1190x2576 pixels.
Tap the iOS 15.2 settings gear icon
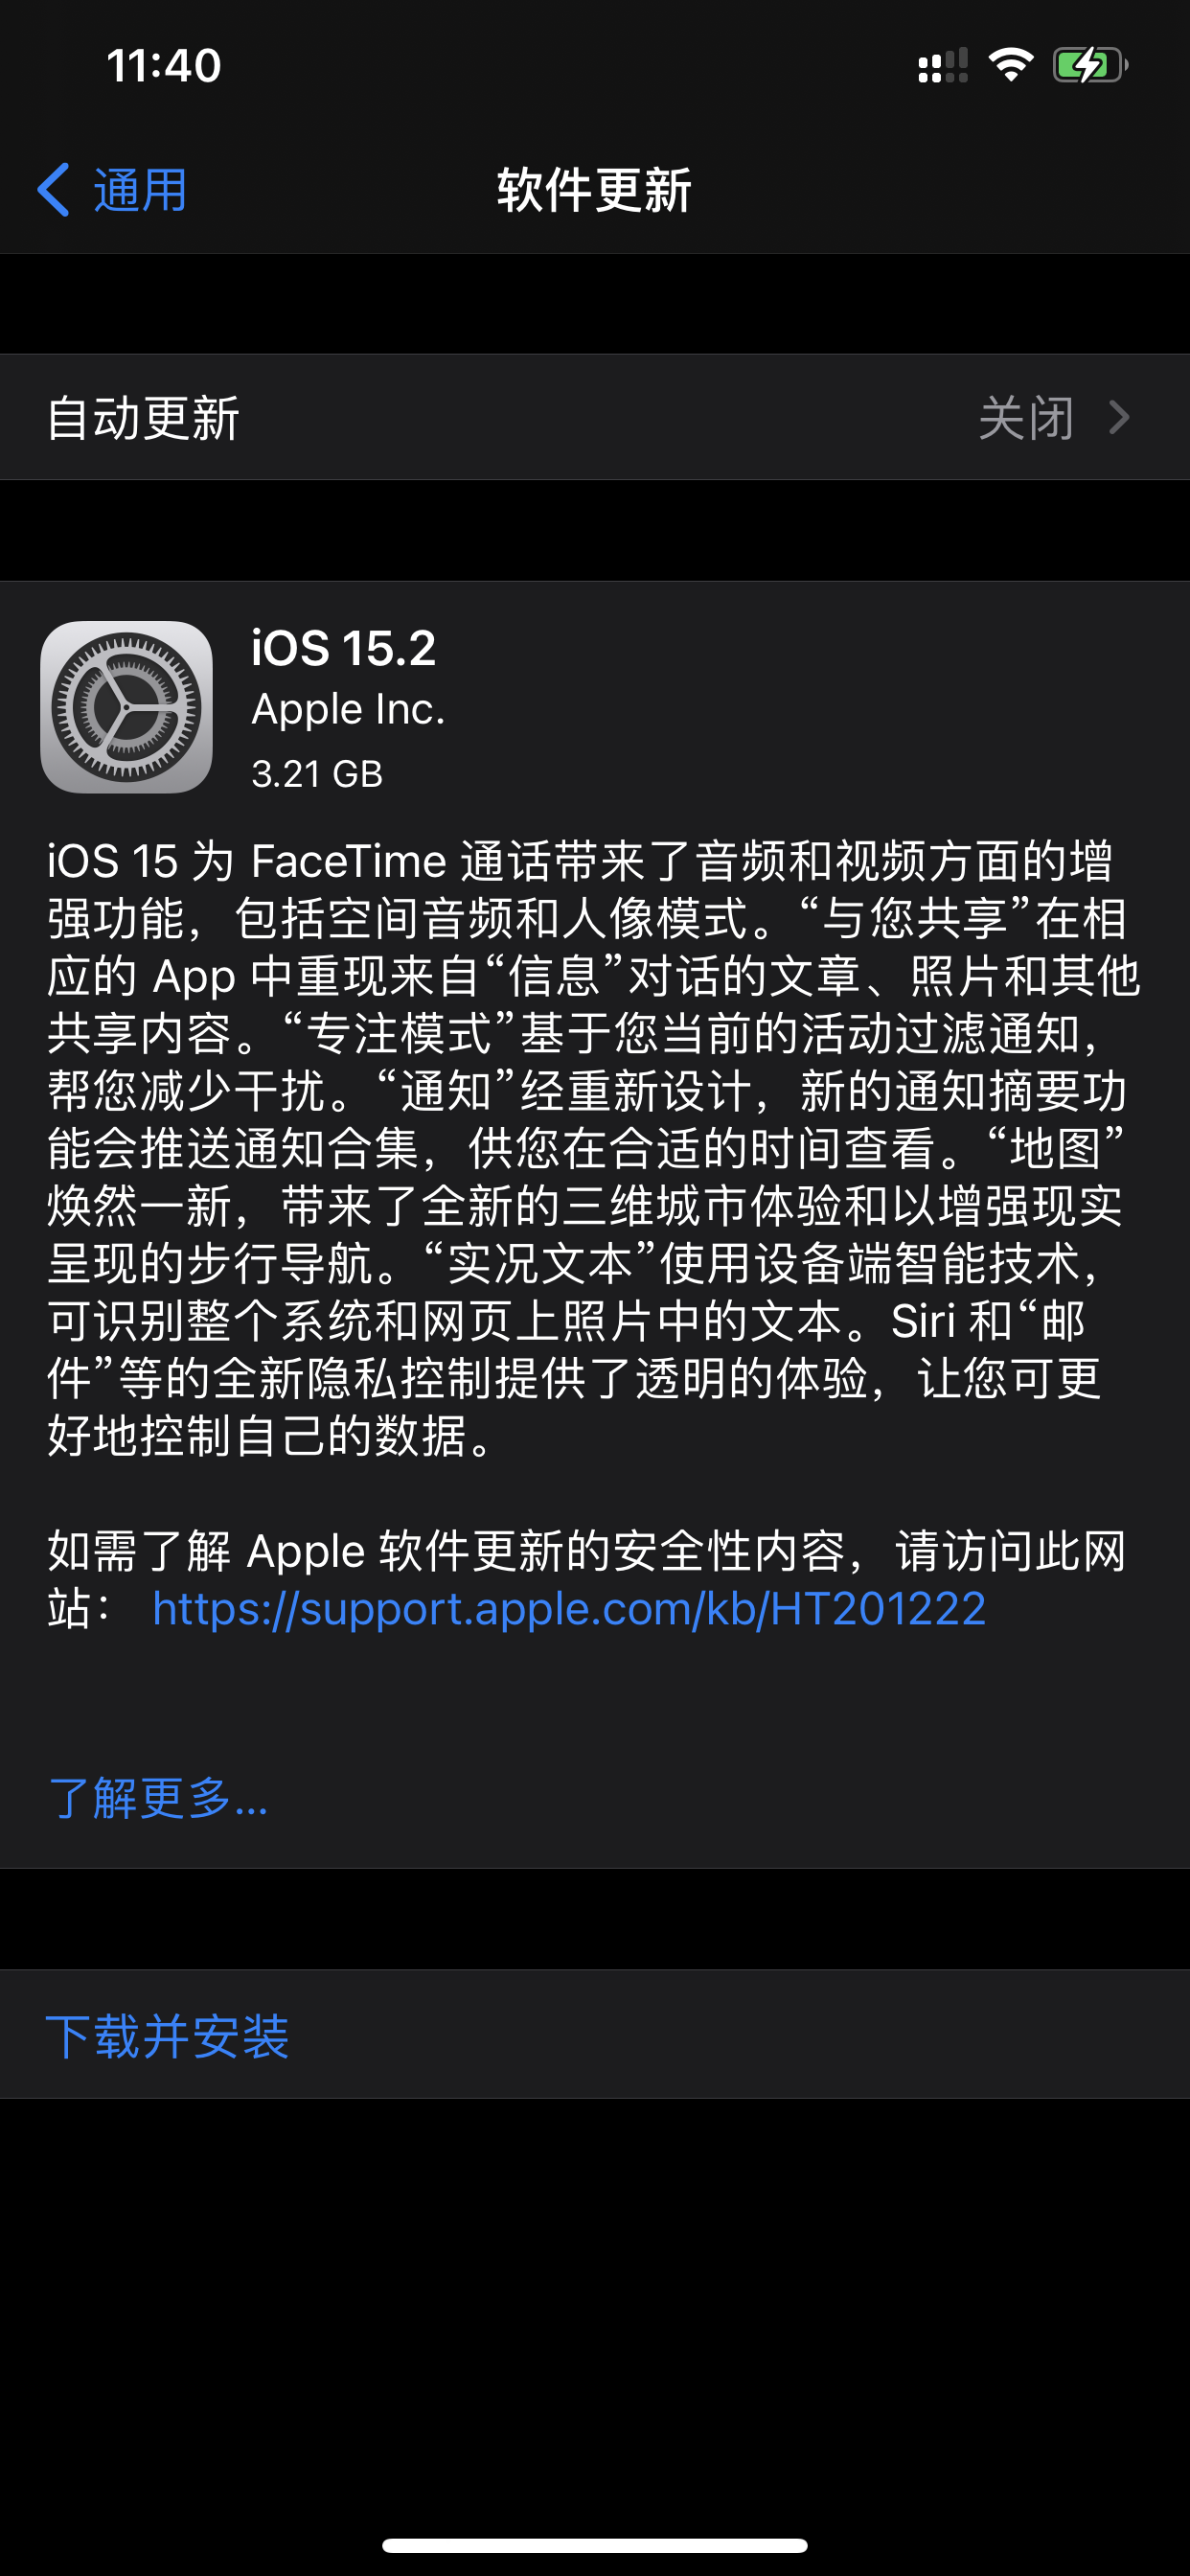tap(126, 707)
